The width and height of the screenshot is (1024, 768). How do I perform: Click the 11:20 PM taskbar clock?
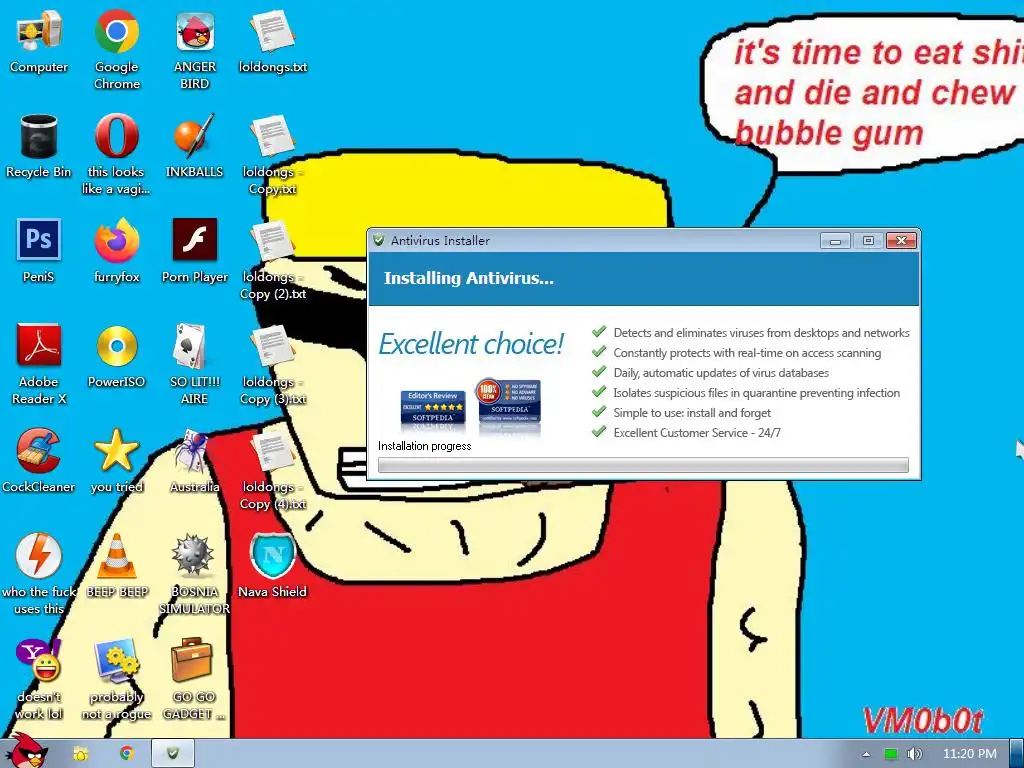coord(970,754)
